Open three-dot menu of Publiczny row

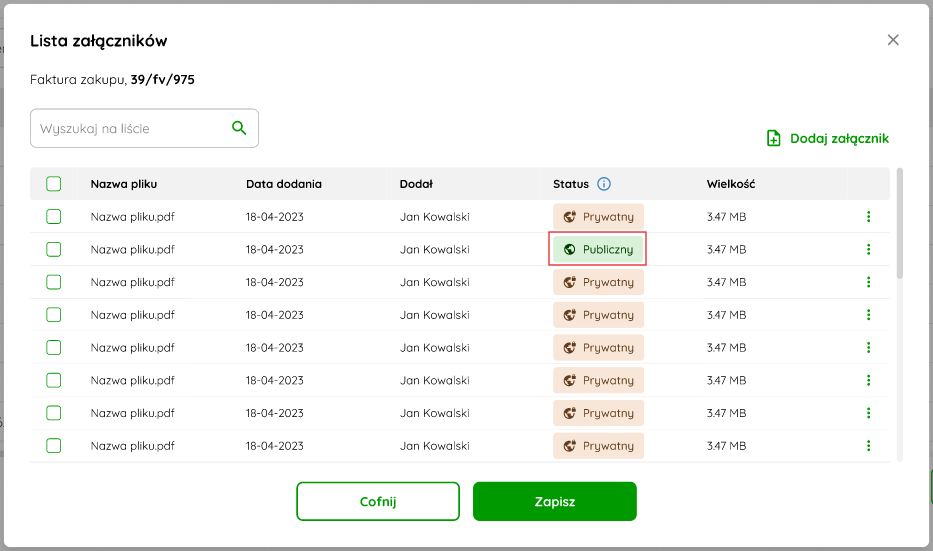[x=868, y=249]
